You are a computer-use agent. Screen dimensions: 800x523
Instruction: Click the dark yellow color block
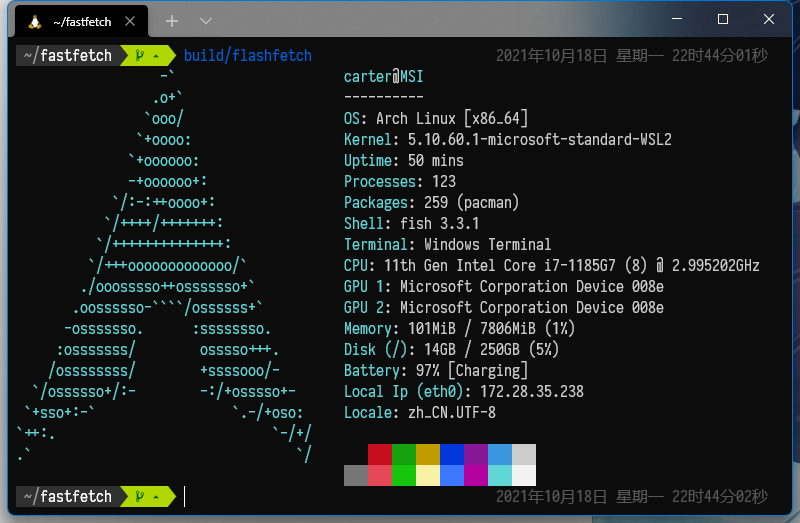428,454
